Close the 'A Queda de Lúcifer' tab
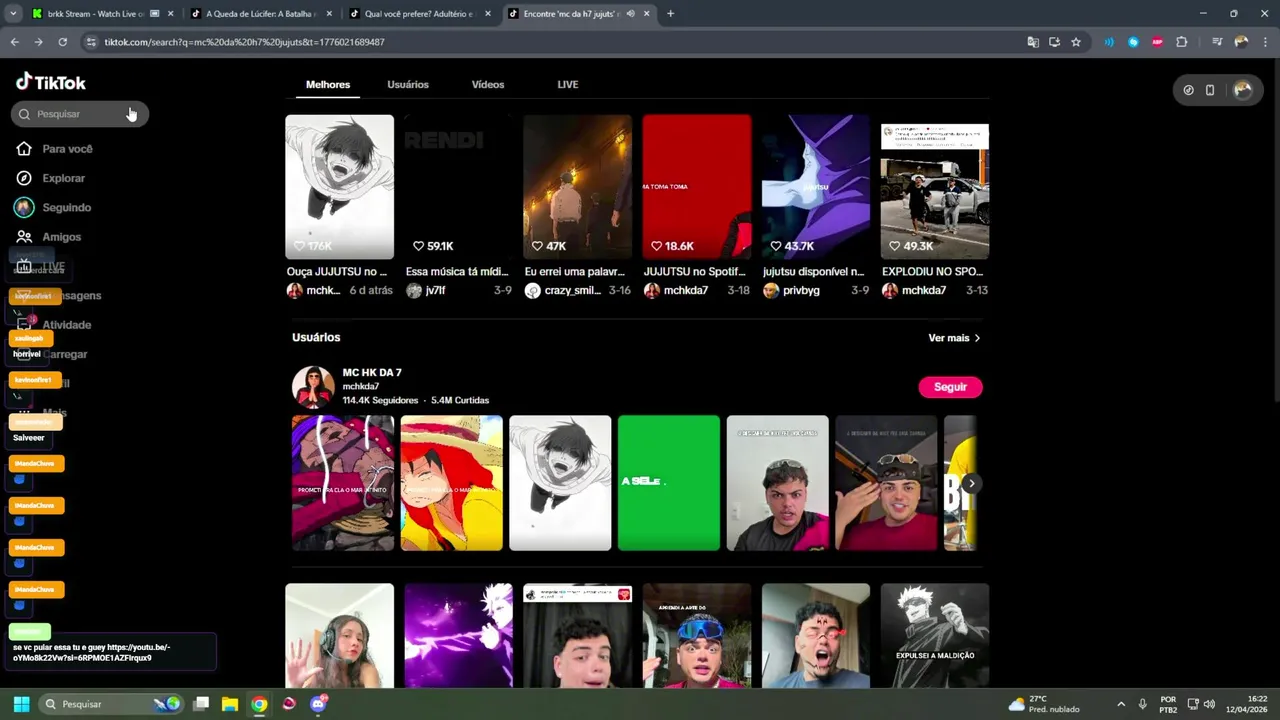 click(329, 14)
